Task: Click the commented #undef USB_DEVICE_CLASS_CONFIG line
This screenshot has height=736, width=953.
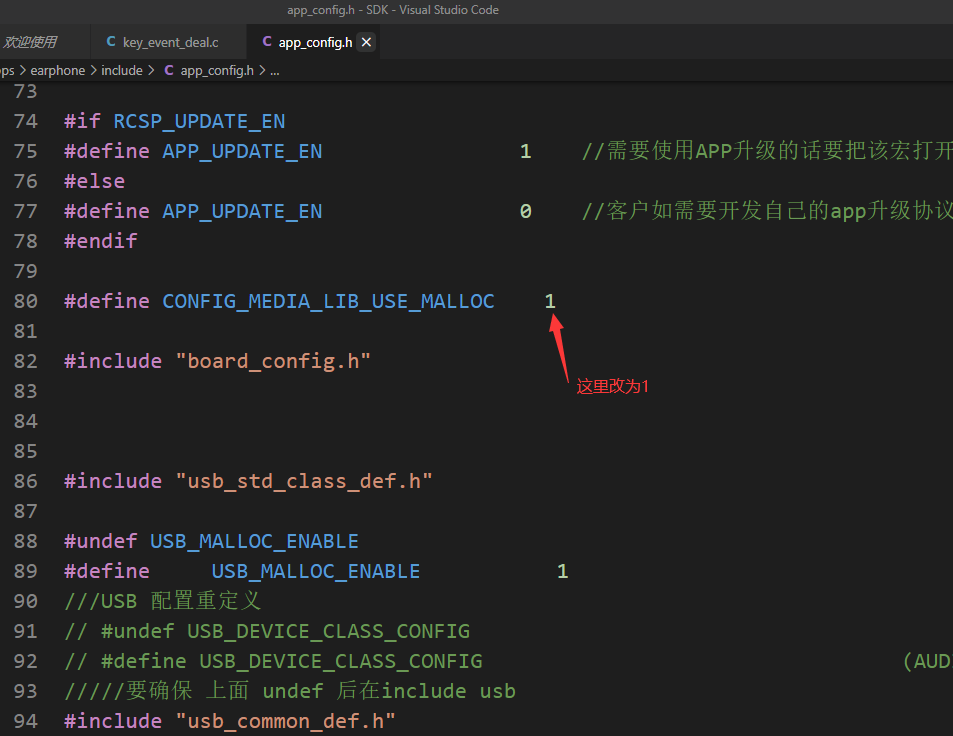Action: 267,631
